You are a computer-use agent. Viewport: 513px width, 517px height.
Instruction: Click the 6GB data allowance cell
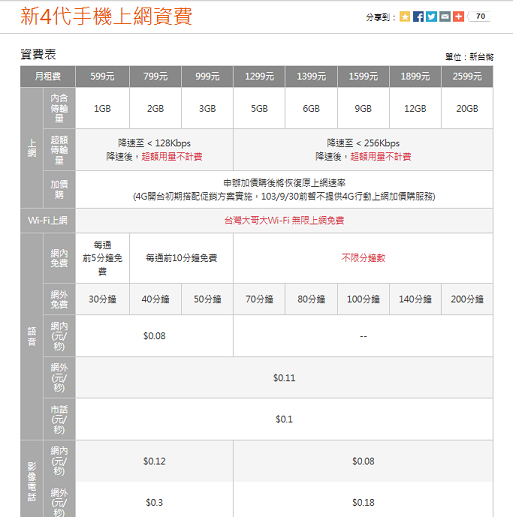[311, 108]
